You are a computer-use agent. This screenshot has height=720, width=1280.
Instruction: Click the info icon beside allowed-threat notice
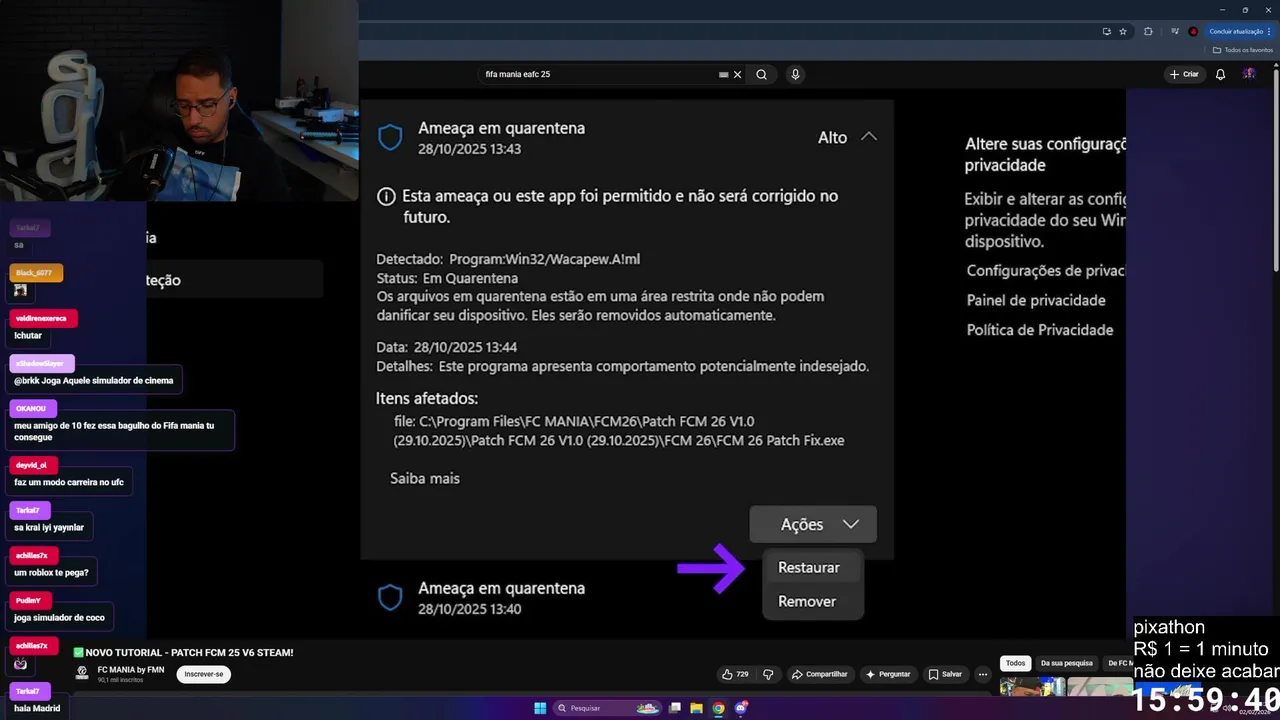(x=385, y=197)
